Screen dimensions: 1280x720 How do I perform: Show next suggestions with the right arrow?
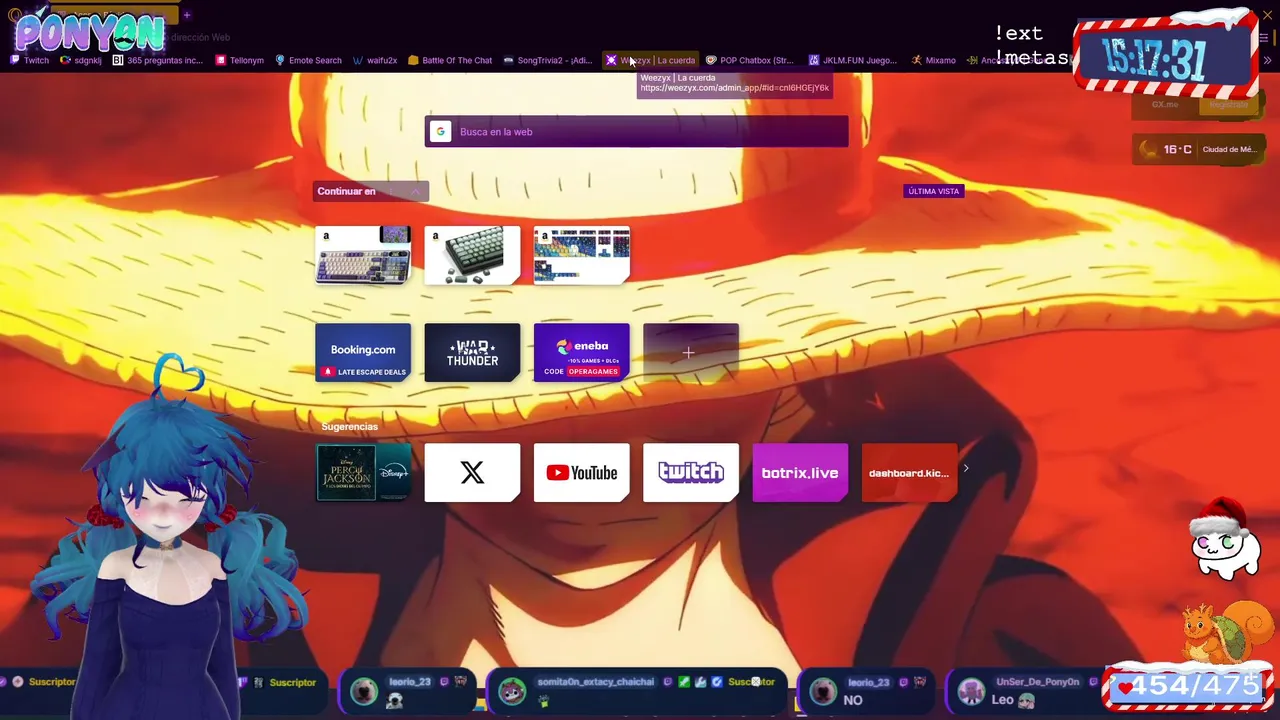[x=966, y=468]
